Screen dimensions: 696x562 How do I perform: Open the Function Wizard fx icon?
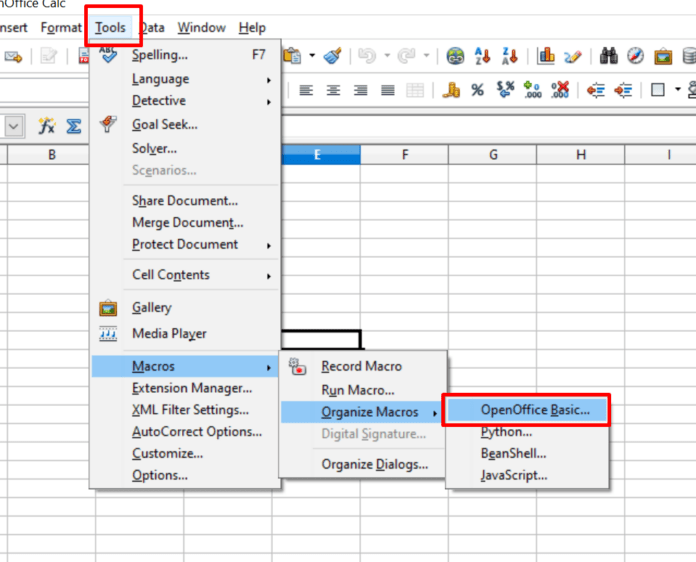pyautogui.click(x=46, y=127)
